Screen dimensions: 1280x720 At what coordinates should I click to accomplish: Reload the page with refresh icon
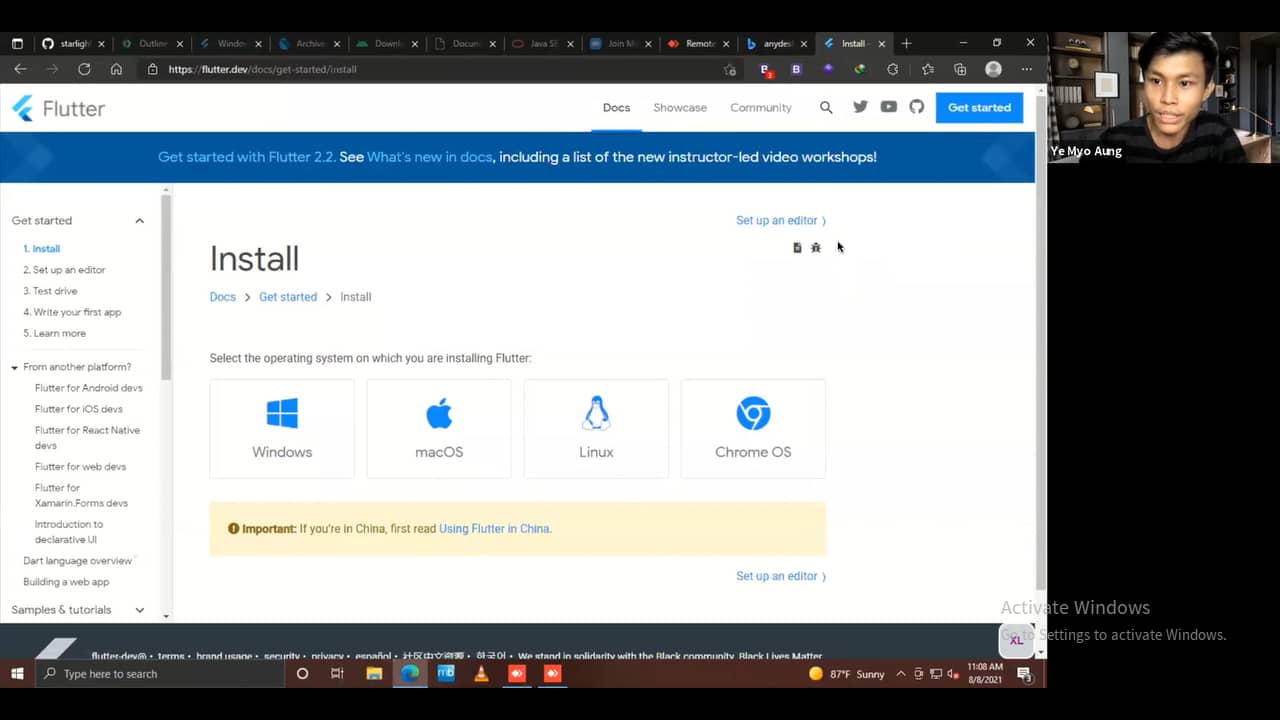click(84, 69)
